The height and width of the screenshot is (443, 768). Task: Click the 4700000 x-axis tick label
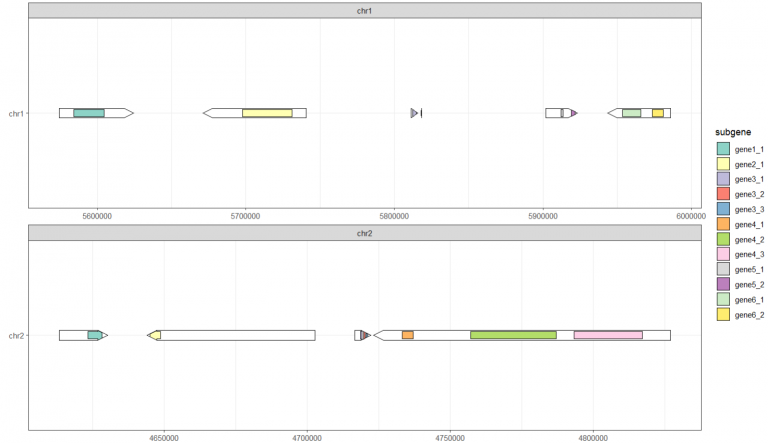point(307,437)
